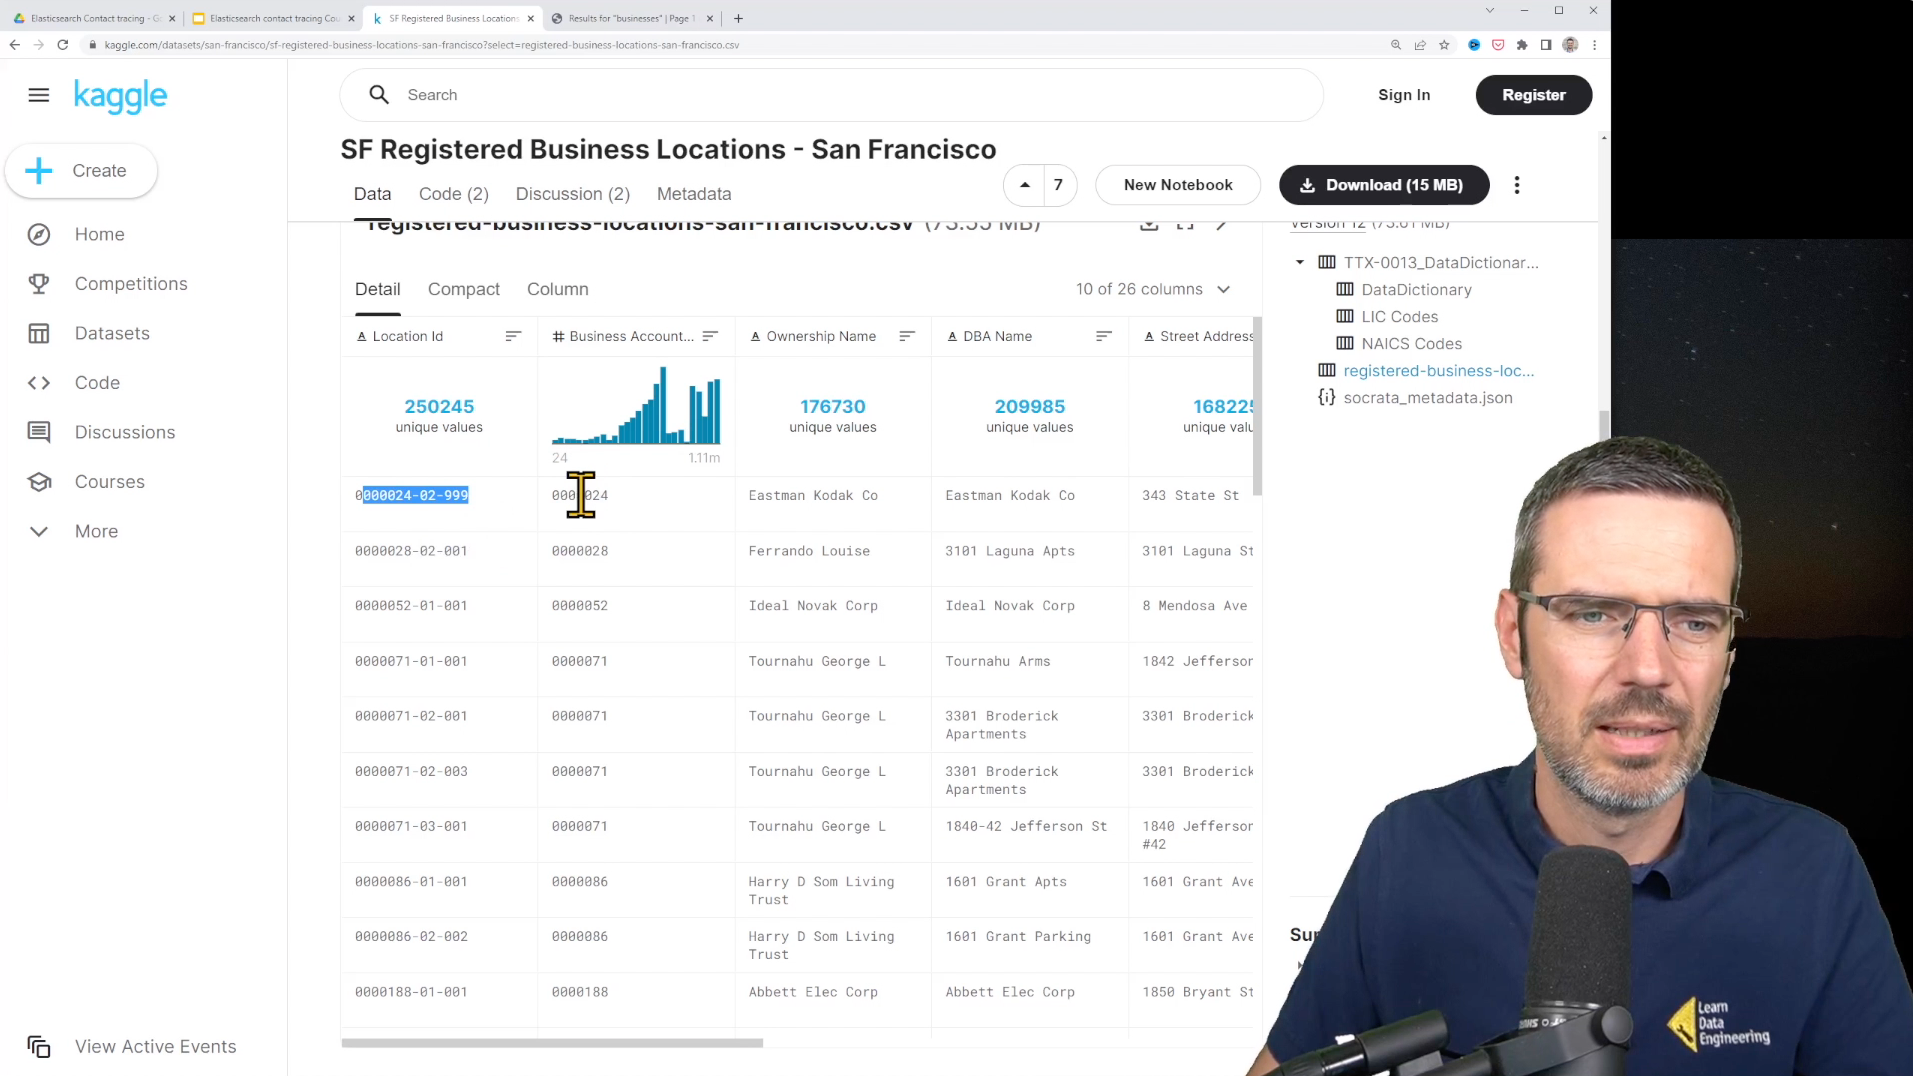Open LIC Codes sheet

(1399, 317)
